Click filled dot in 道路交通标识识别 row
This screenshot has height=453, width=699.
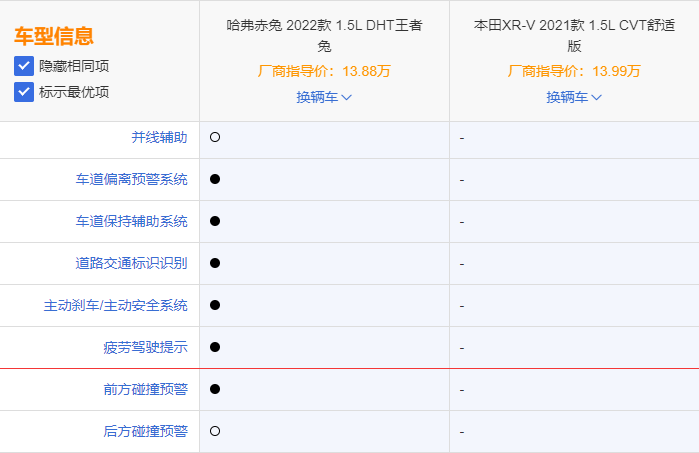[215, 263]
